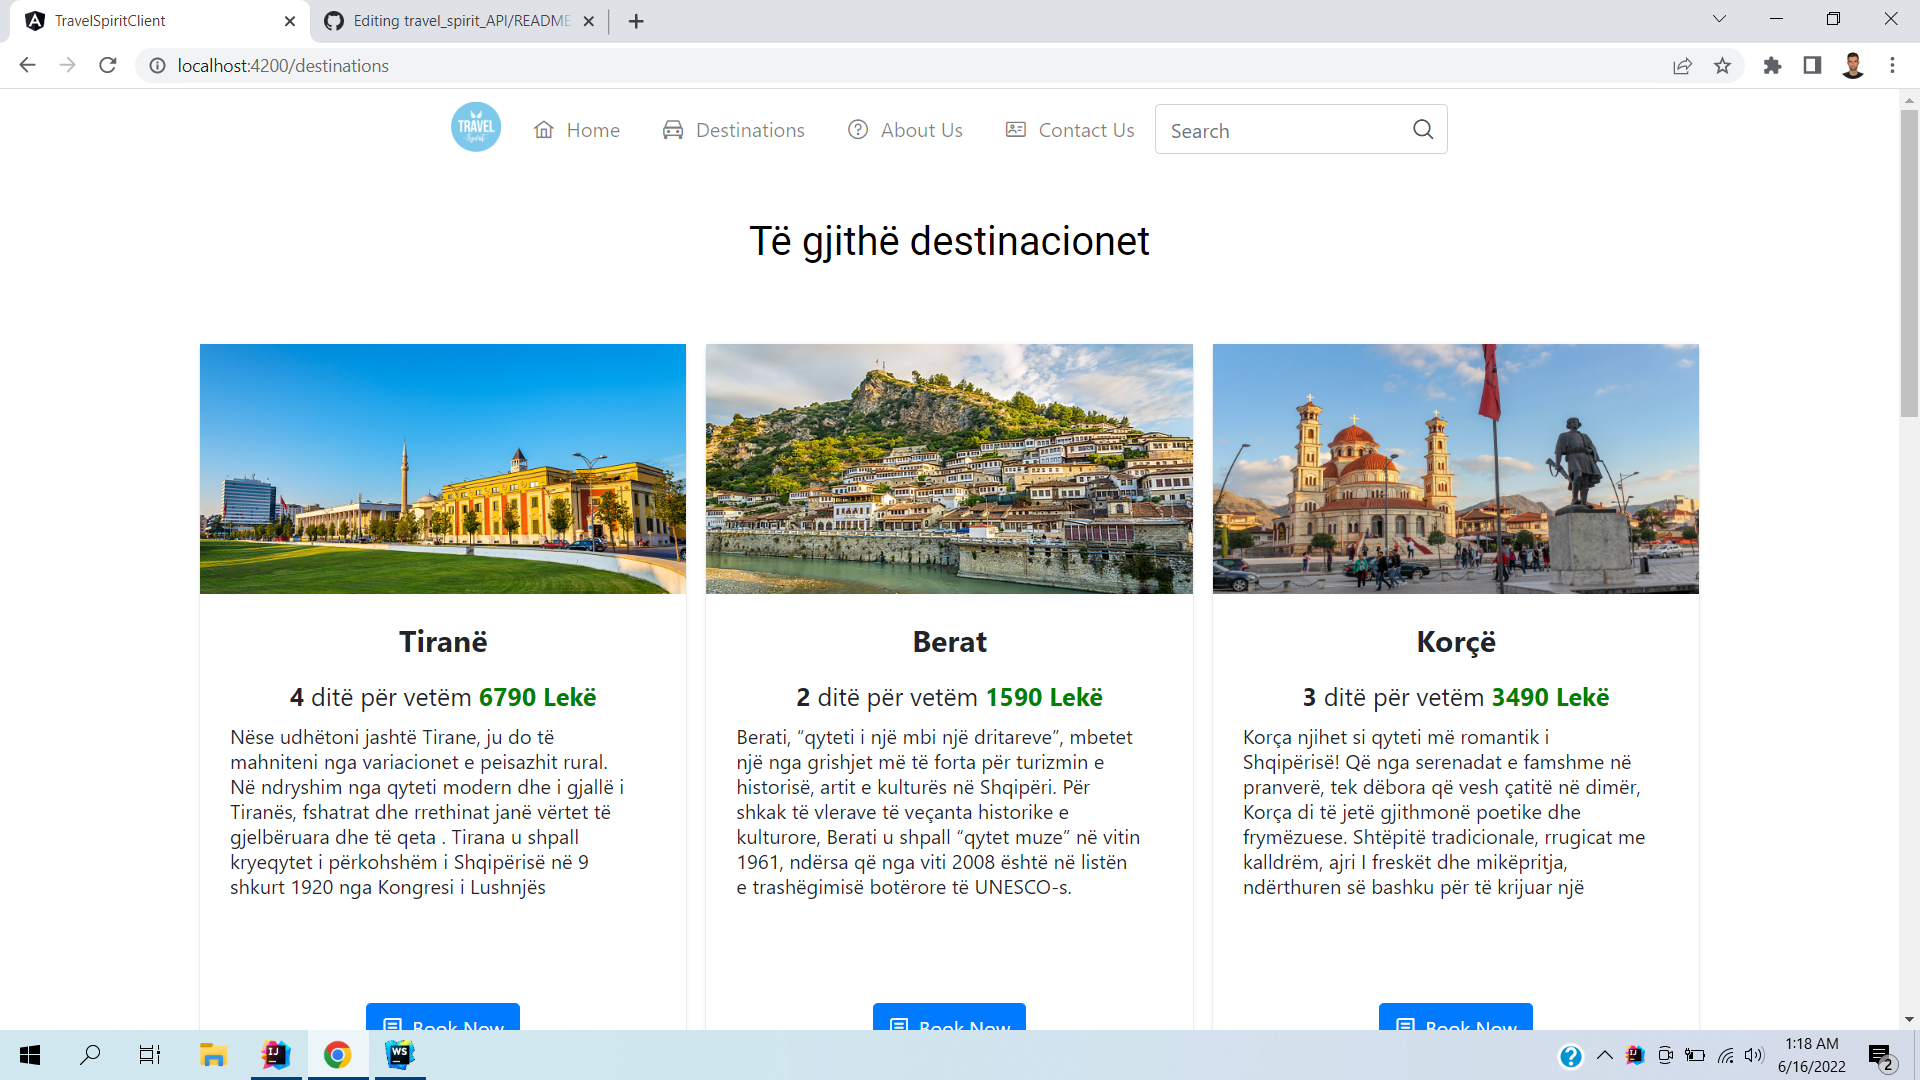Open IntelliJ IDEA from the taskbar
The width and height of the screenshot is (1920, 1080).
pyautogui.click(x=275, y=1055)
